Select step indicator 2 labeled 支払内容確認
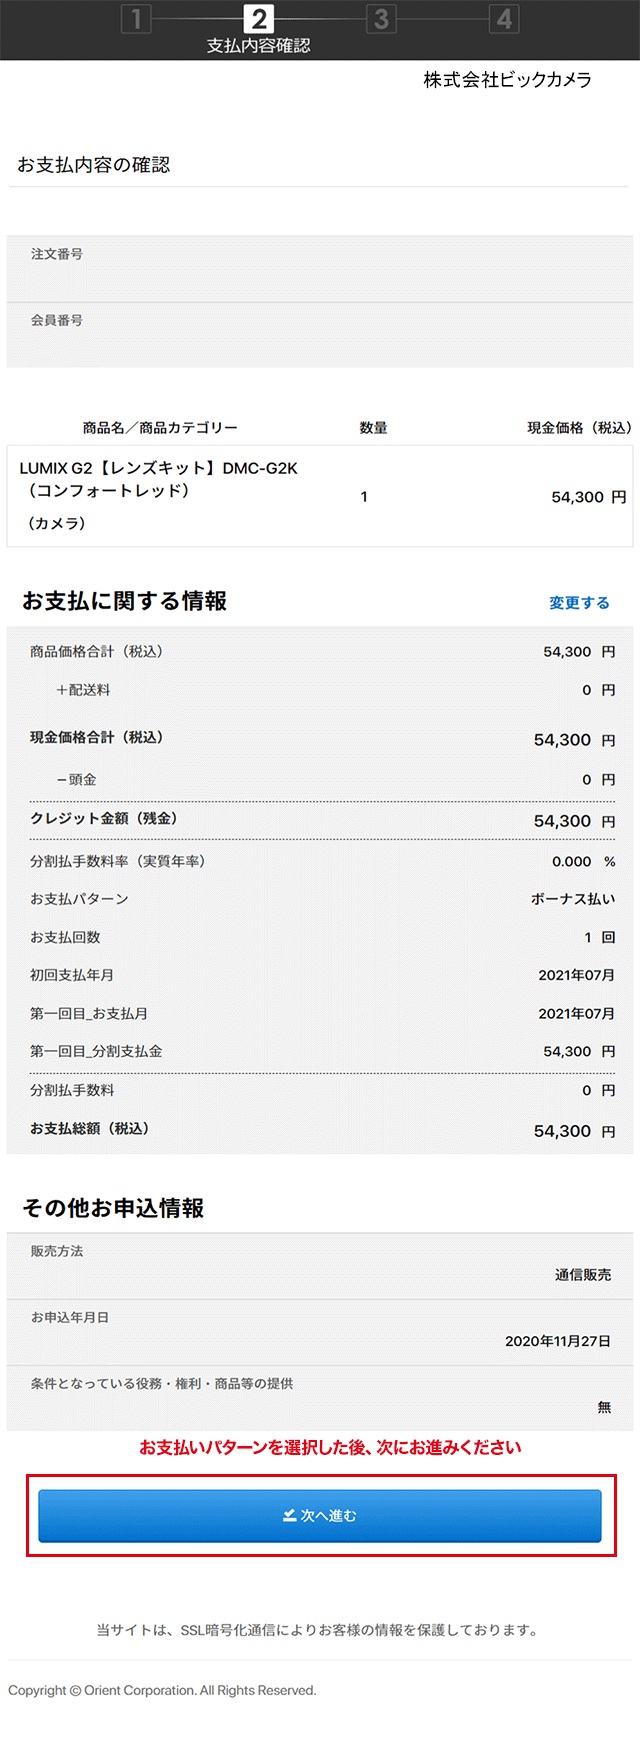The height and width of the screenshot is (1739, 640). [x=258, y=18]
